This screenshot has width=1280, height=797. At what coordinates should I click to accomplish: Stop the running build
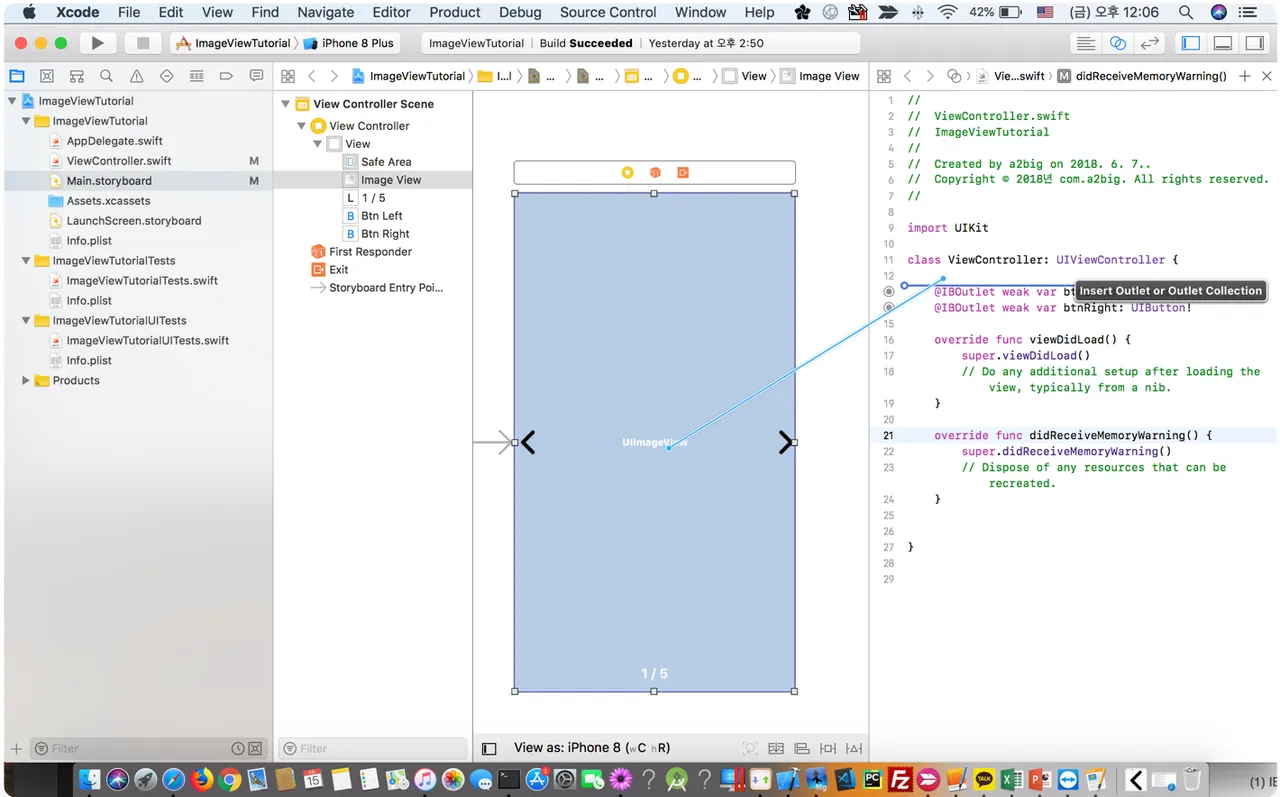143,43
